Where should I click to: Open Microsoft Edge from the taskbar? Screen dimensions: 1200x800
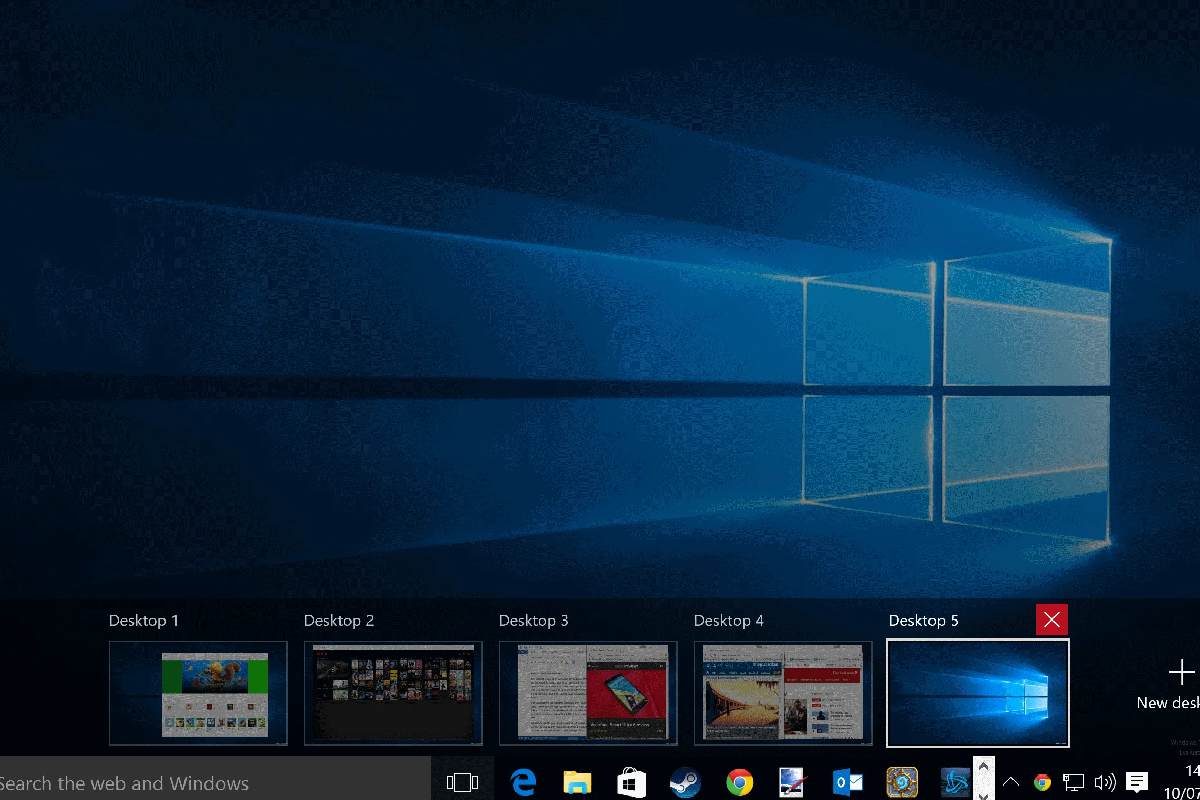(523, 782)
